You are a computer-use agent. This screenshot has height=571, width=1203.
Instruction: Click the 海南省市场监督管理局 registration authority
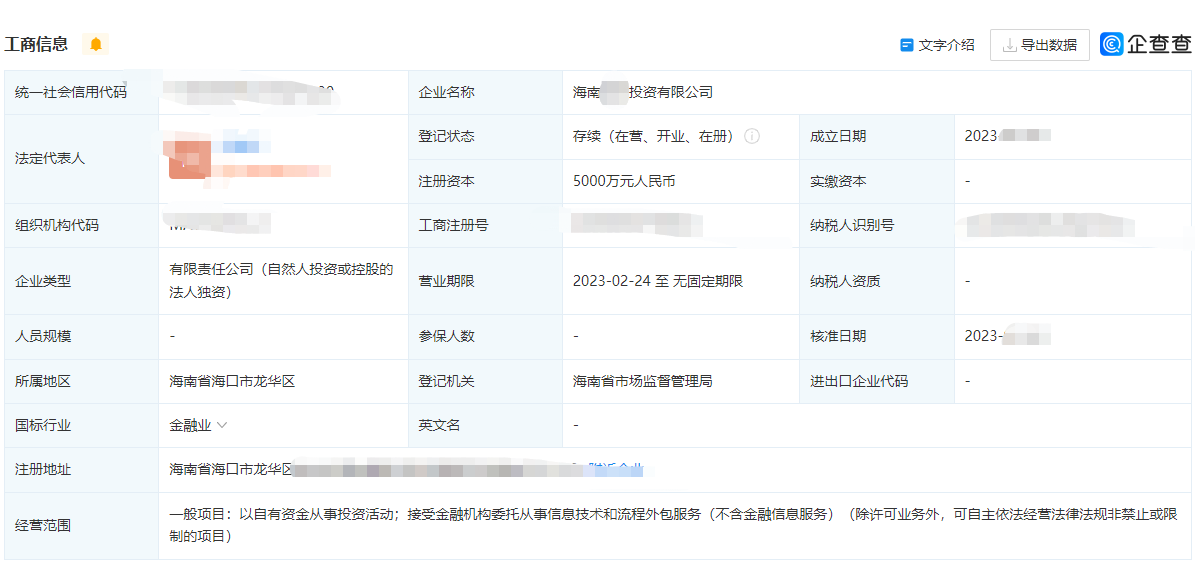642,381
